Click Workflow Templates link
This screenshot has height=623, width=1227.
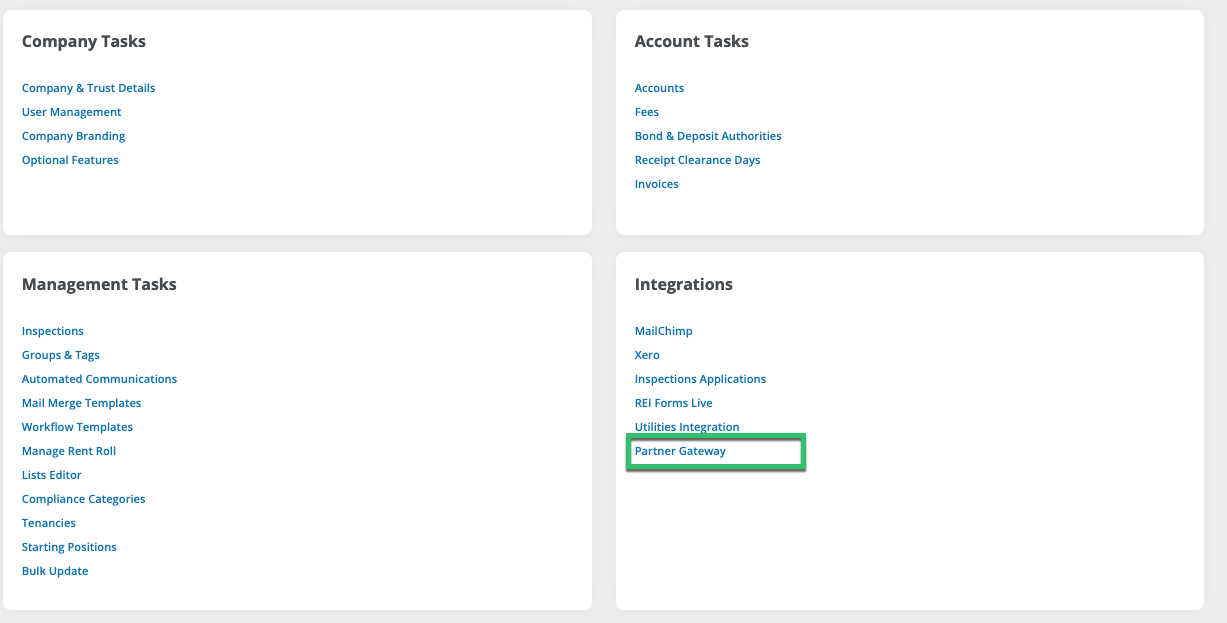[78, 427]
